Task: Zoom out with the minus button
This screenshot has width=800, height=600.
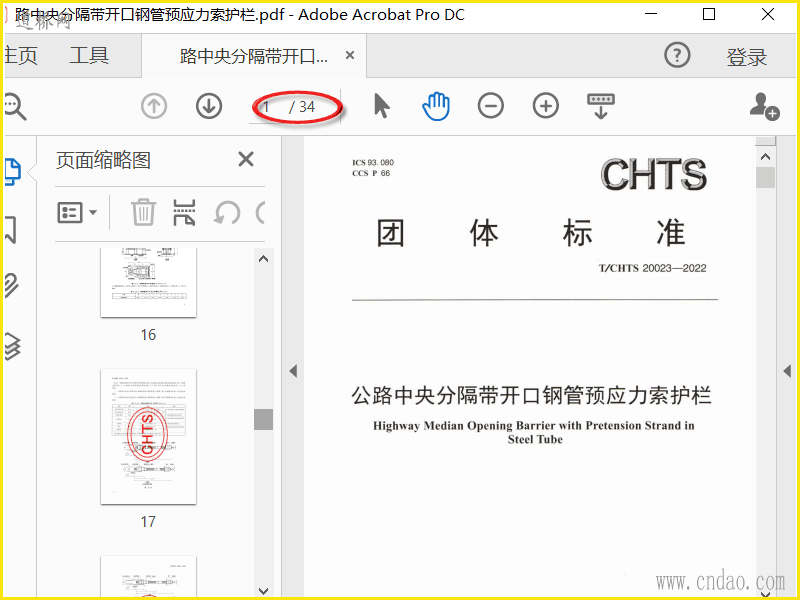Action: click(491, 106)
